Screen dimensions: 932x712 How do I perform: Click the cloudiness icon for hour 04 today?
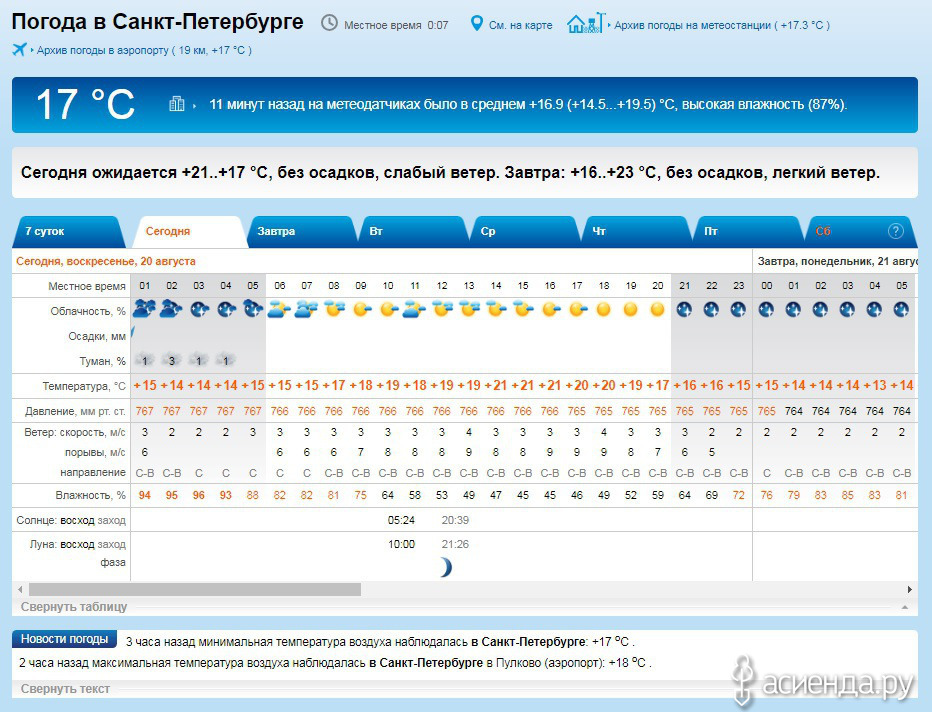[x=225, y=309]
